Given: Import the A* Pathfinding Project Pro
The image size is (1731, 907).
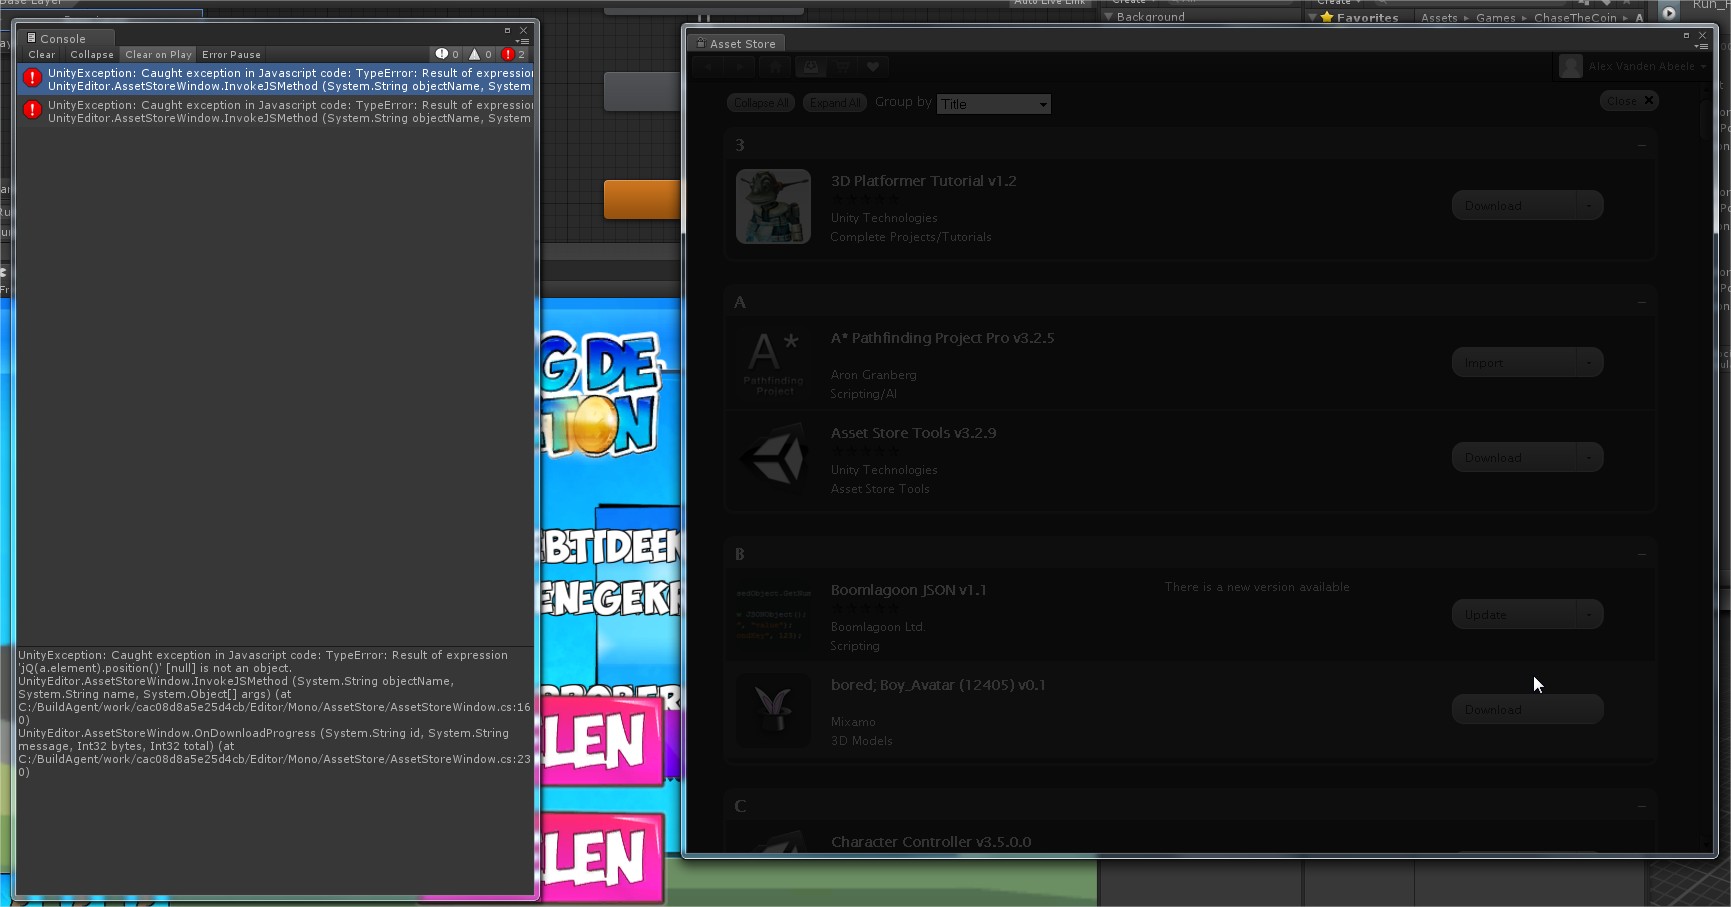Looking at the screenshot, I should [x=1513, y=363].
